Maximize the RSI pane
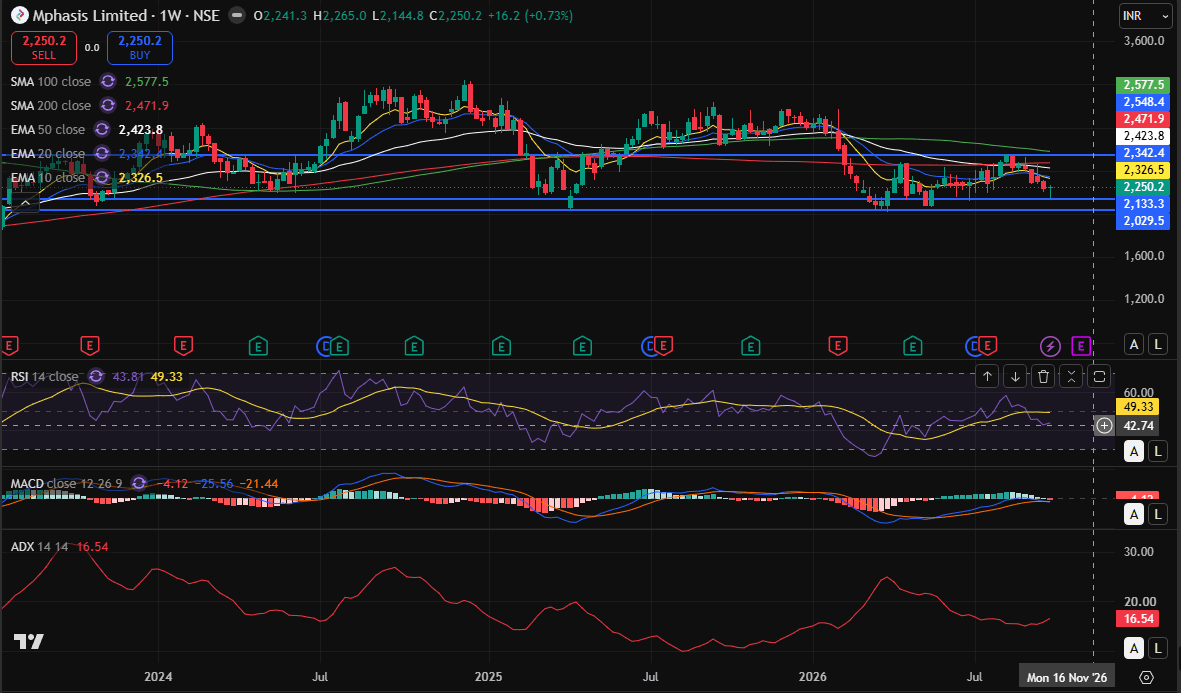The height and width of the screenshot is (693, 1181). (1099, 376)
